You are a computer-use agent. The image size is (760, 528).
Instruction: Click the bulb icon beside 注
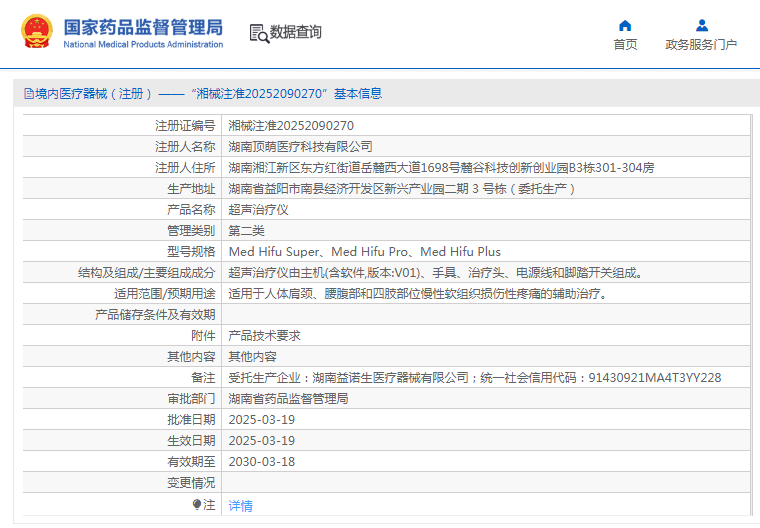click(196, 505)
